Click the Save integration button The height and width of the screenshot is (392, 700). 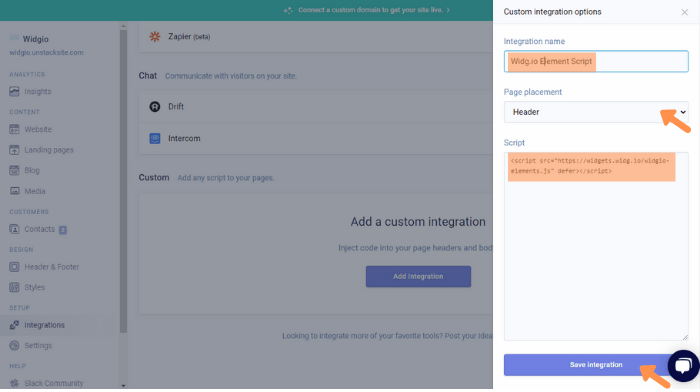(x=596, y=365)
